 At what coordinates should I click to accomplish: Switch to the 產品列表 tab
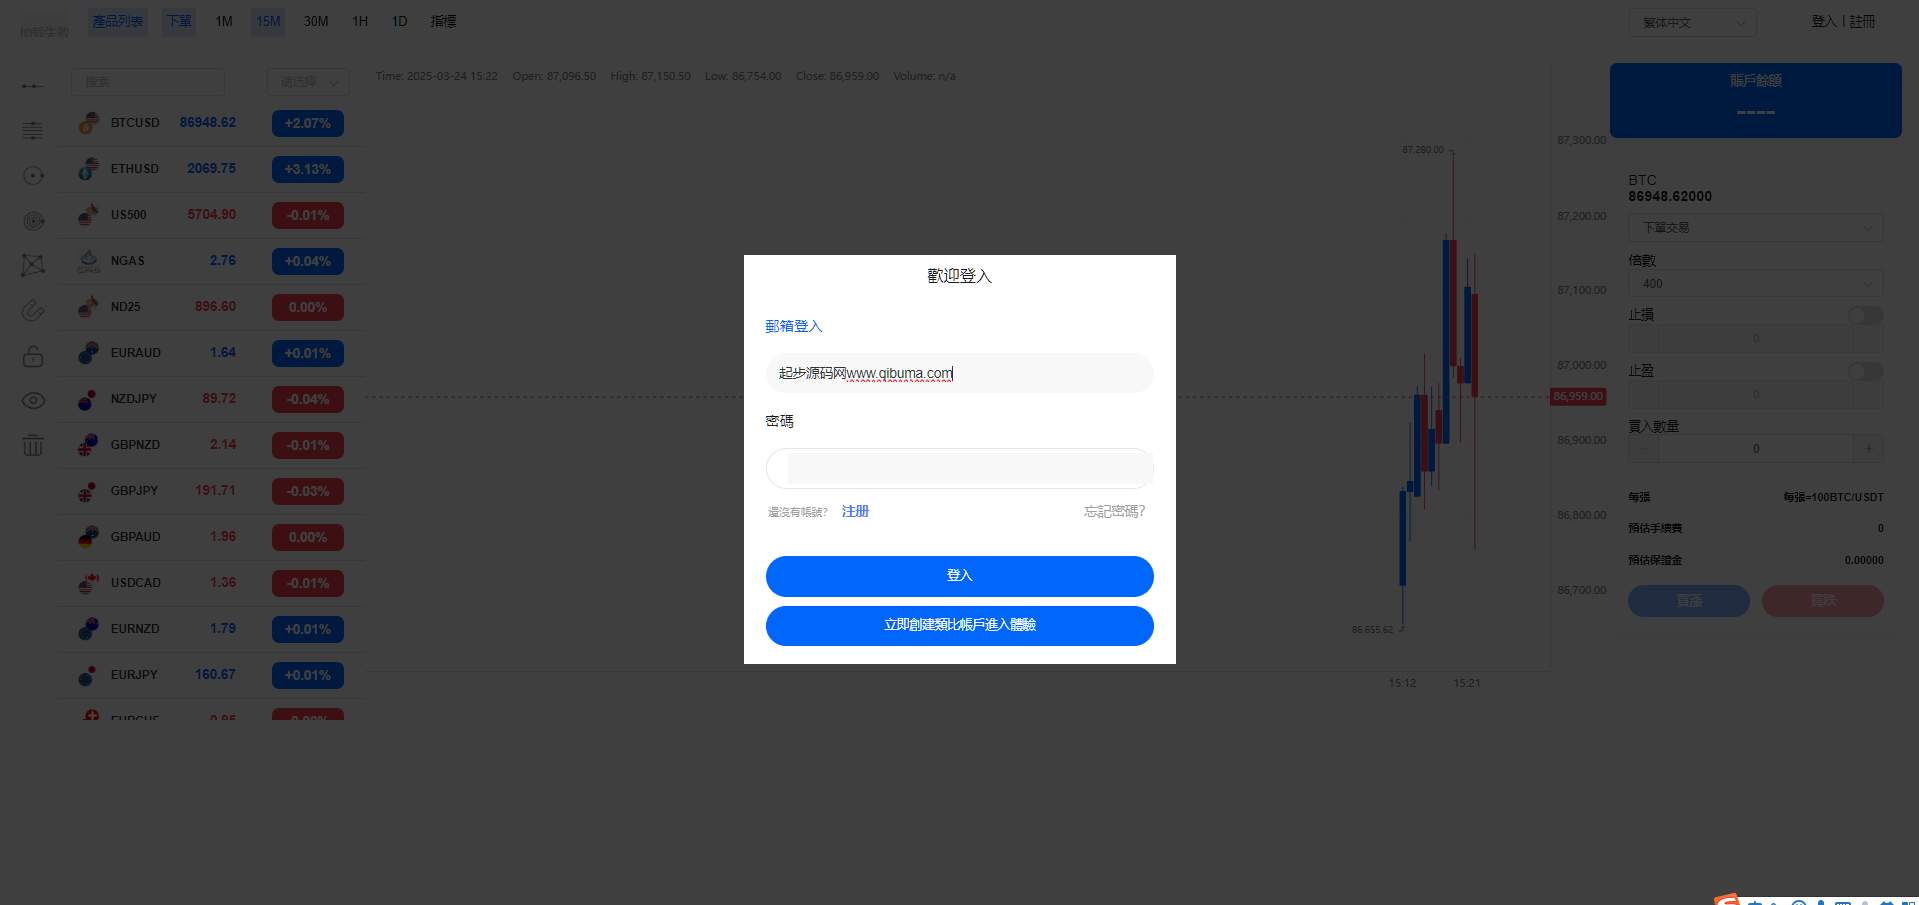[118, 22]
